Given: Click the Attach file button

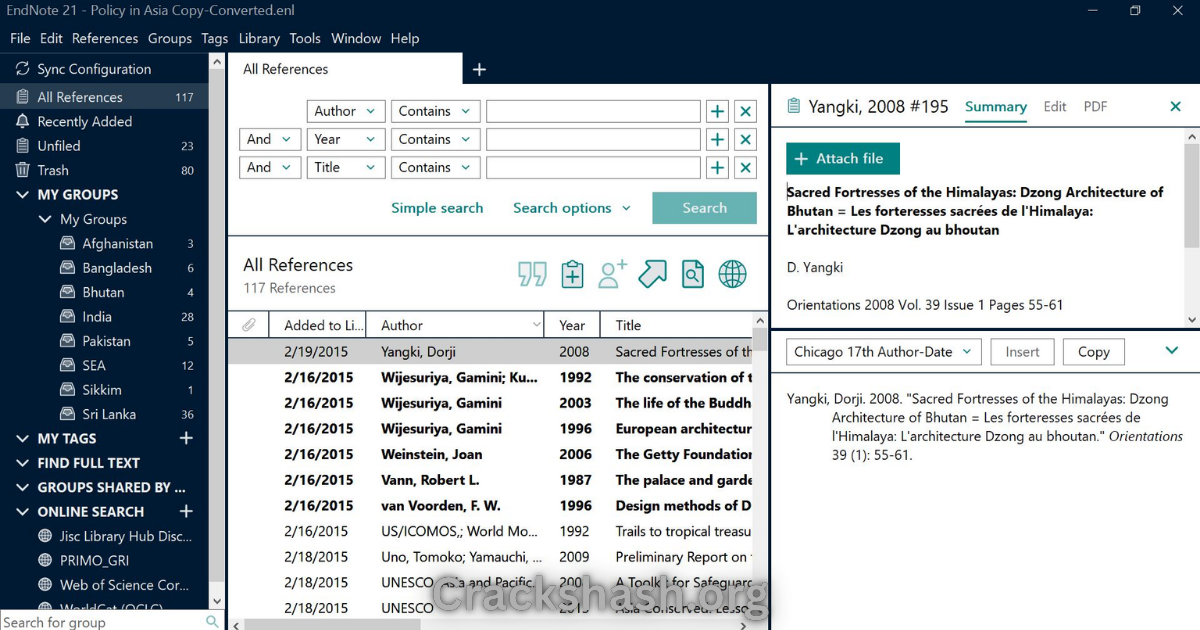Looking at the screenshot, I should [x=842, y=158].
